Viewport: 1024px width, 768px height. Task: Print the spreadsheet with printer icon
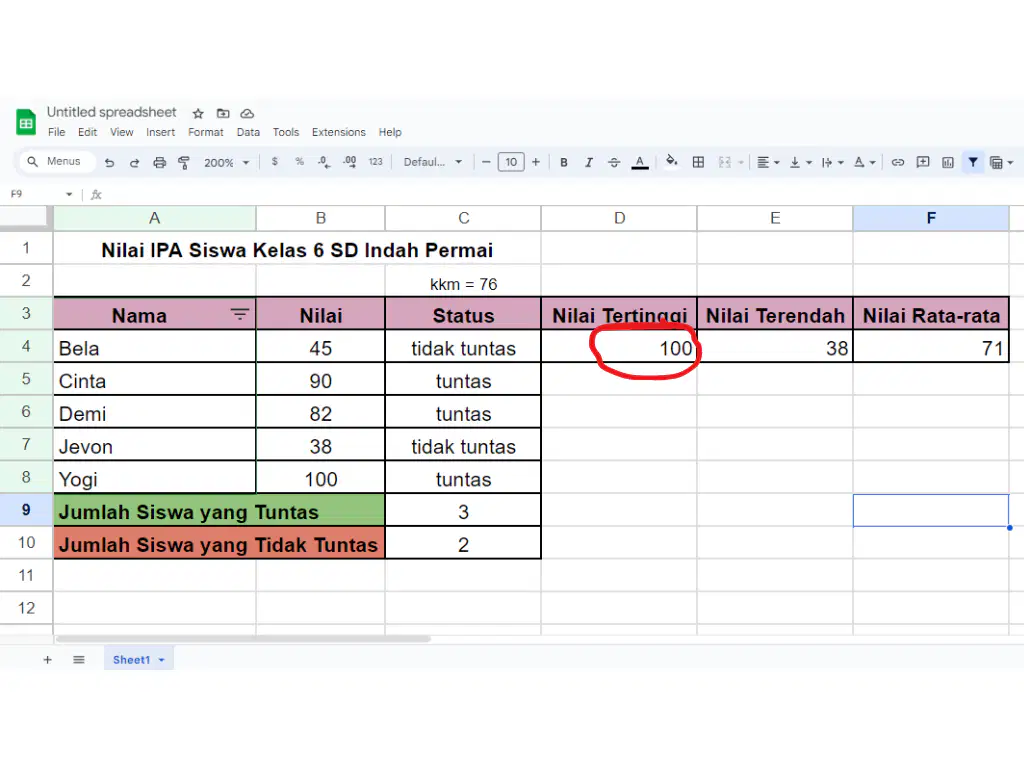click(159, 162)
